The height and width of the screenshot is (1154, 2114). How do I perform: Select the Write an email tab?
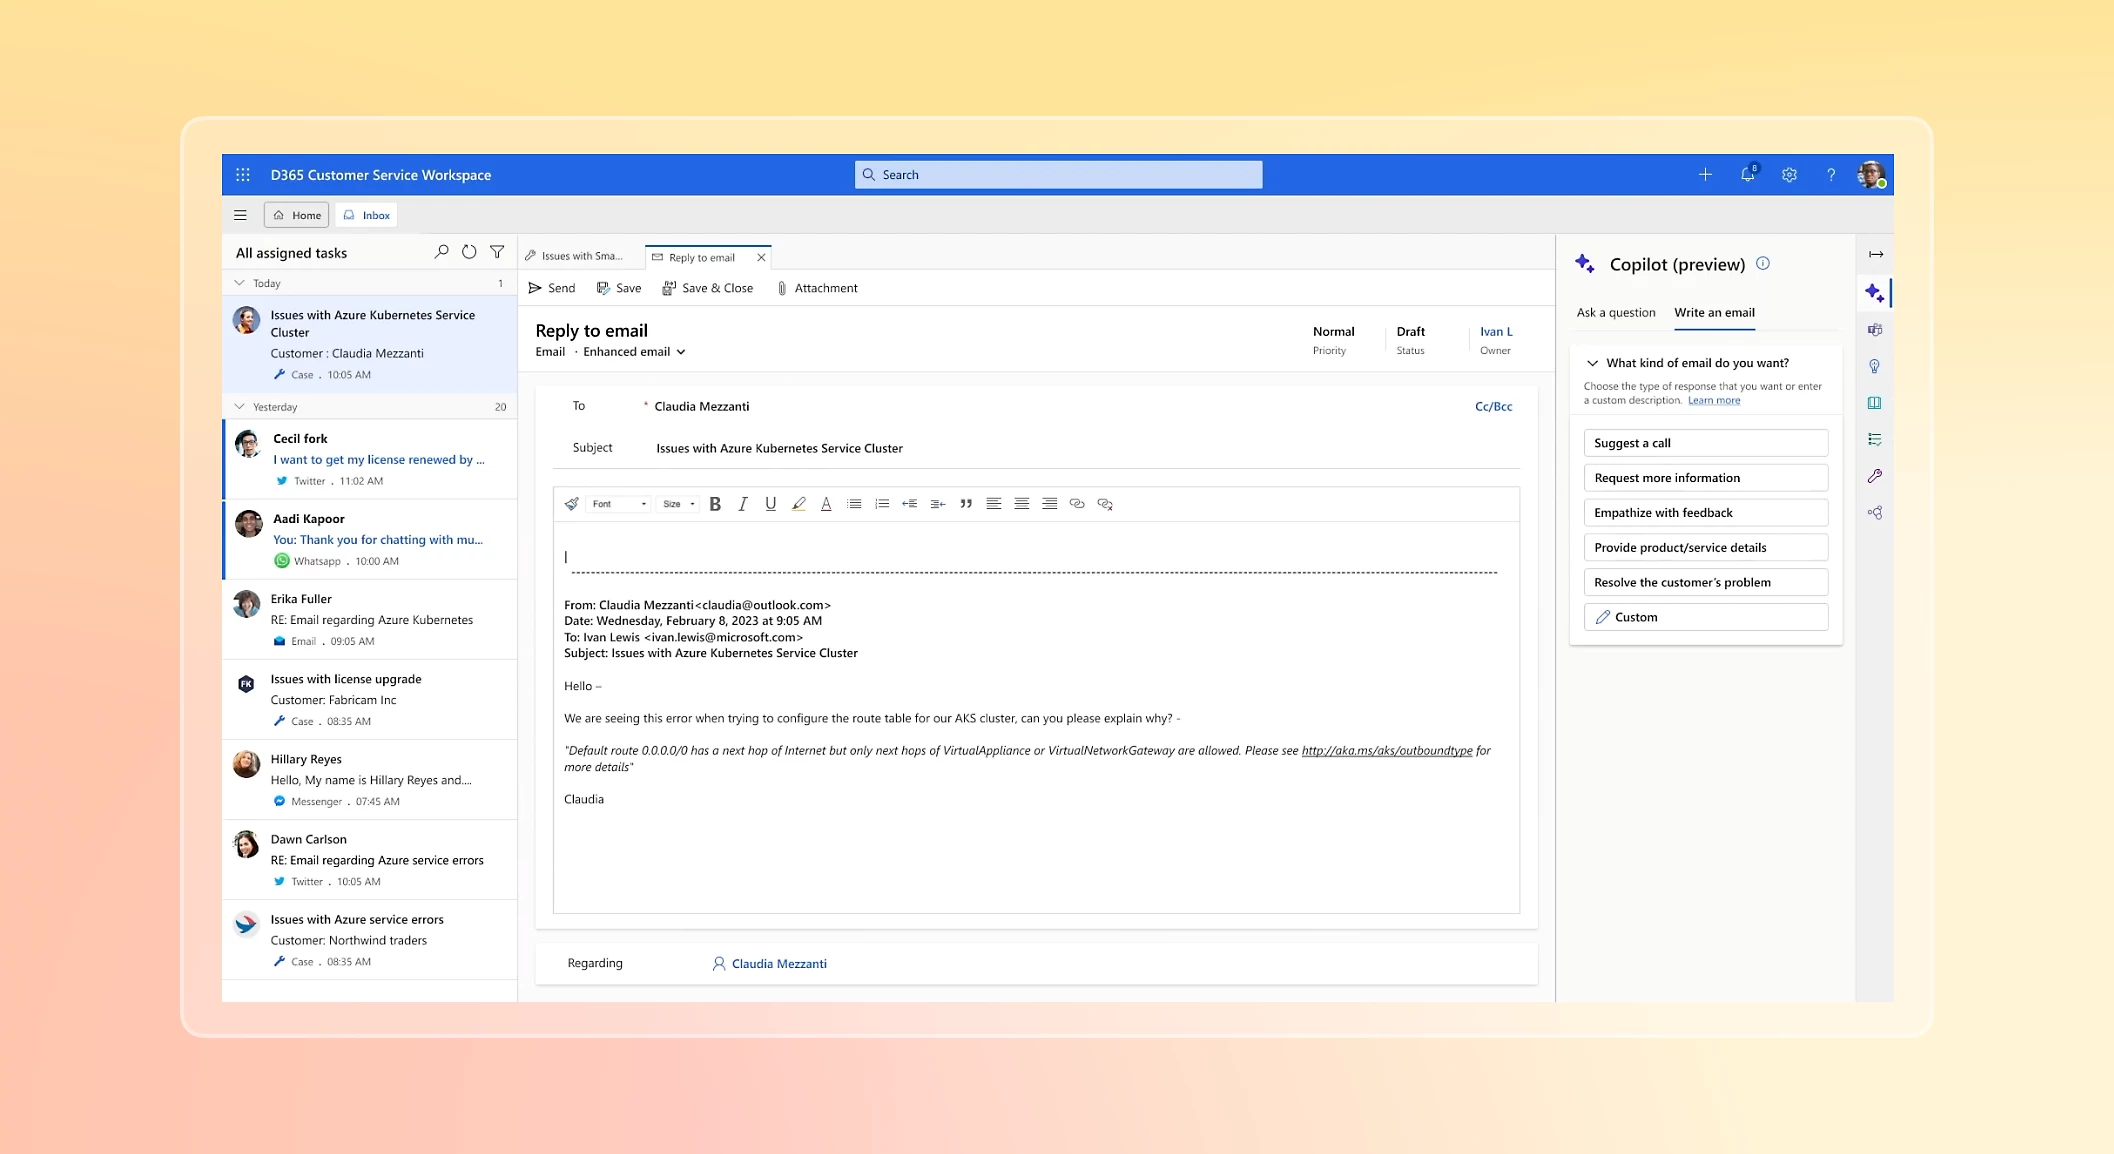pyautogui.click(x=1715, y=311)
